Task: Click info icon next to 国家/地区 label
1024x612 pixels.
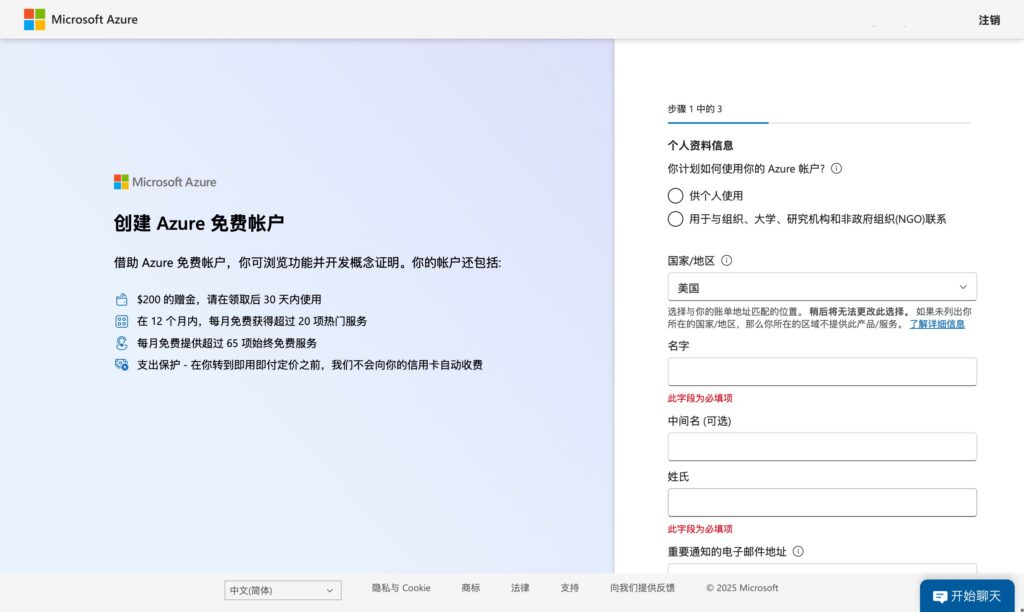Action: click(x=726, y=261)
